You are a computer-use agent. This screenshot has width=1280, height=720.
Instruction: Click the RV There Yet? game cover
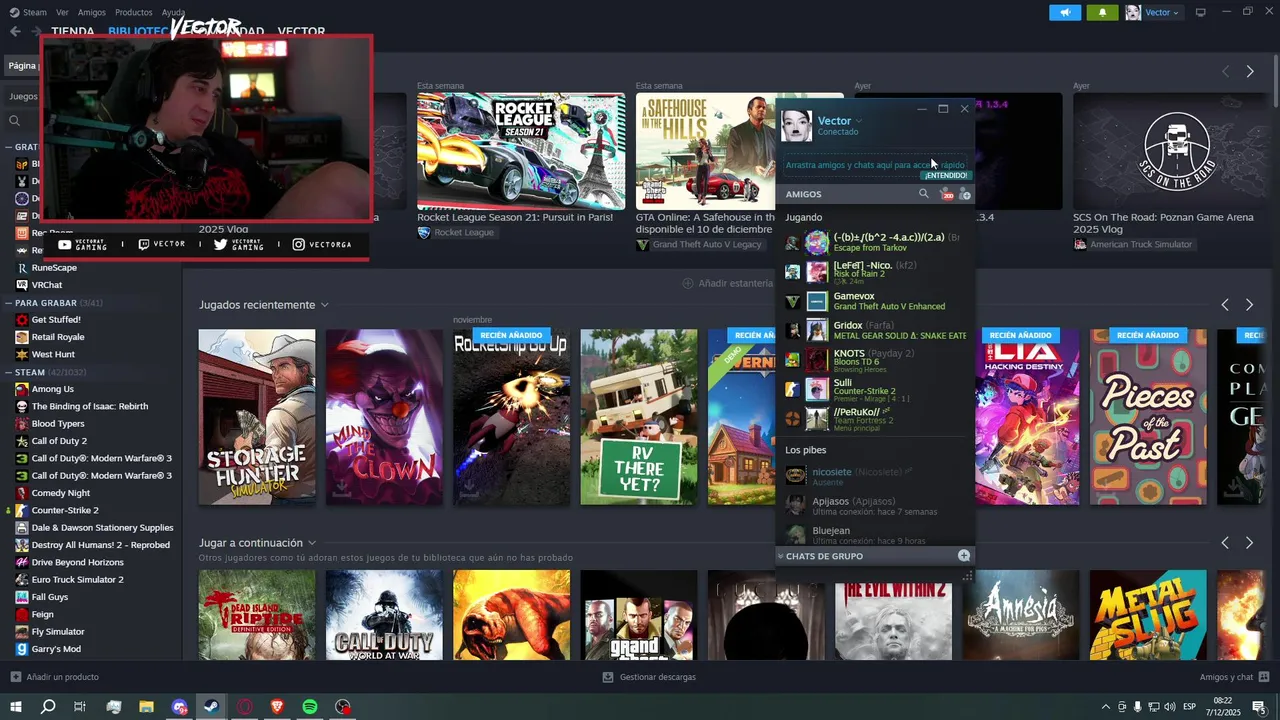[639, 417]
